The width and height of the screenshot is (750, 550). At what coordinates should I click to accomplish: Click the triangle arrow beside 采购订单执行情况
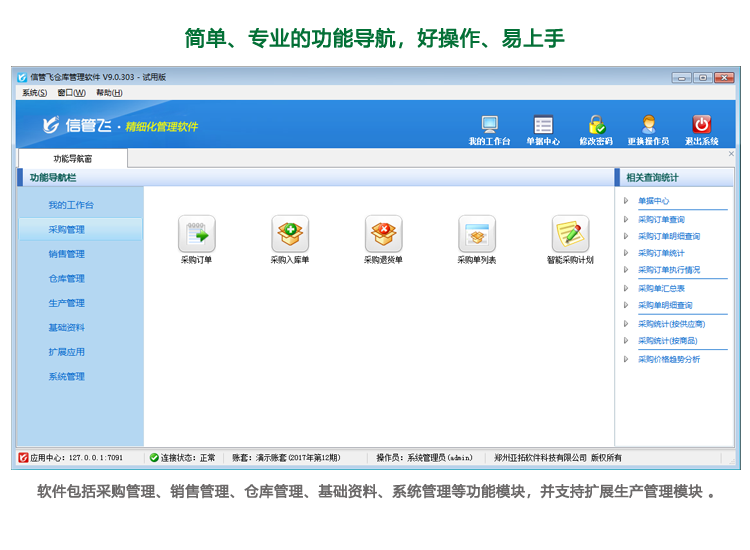pyautogui.click(x=626, y=270)
